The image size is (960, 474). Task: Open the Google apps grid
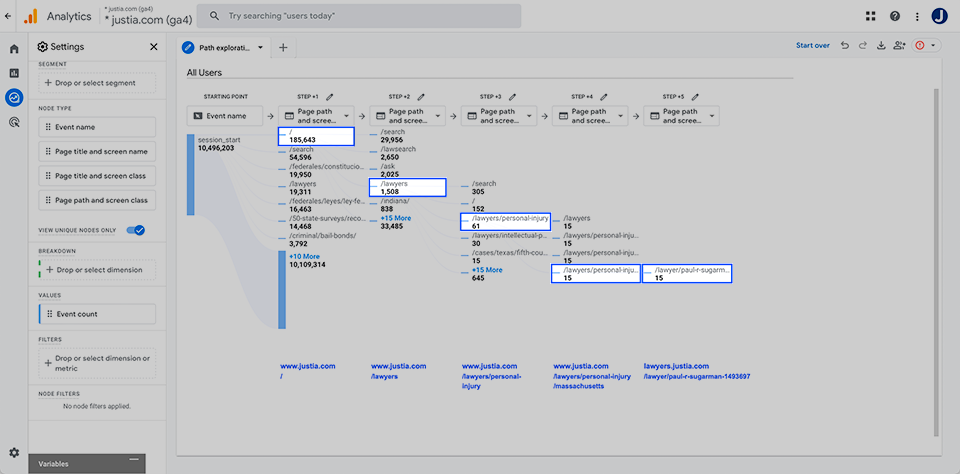pyautogui.click(x=871, y=16)
